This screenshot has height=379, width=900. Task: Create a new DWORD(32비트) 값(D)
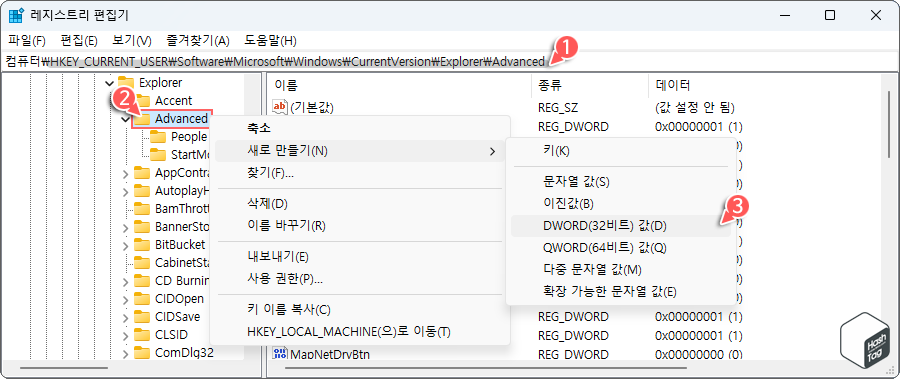pos(620,226)
